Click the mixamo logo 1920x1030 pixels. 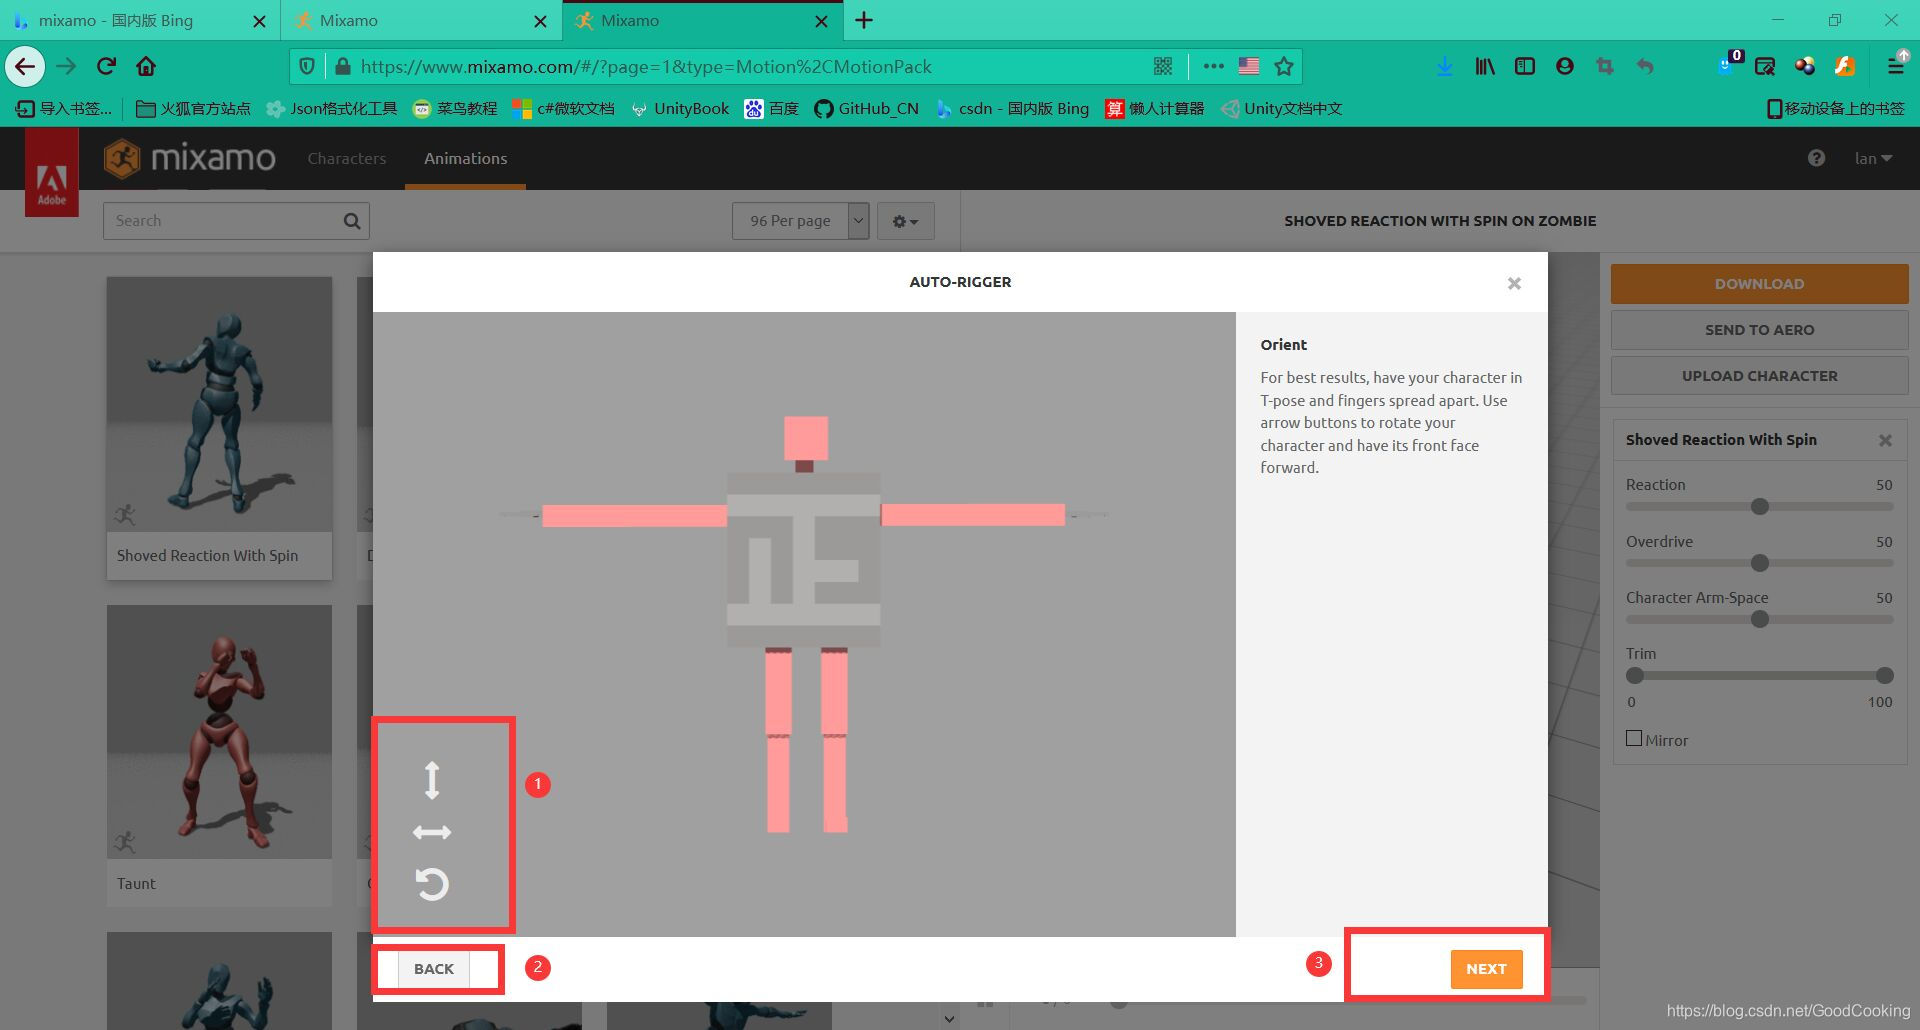190,158
